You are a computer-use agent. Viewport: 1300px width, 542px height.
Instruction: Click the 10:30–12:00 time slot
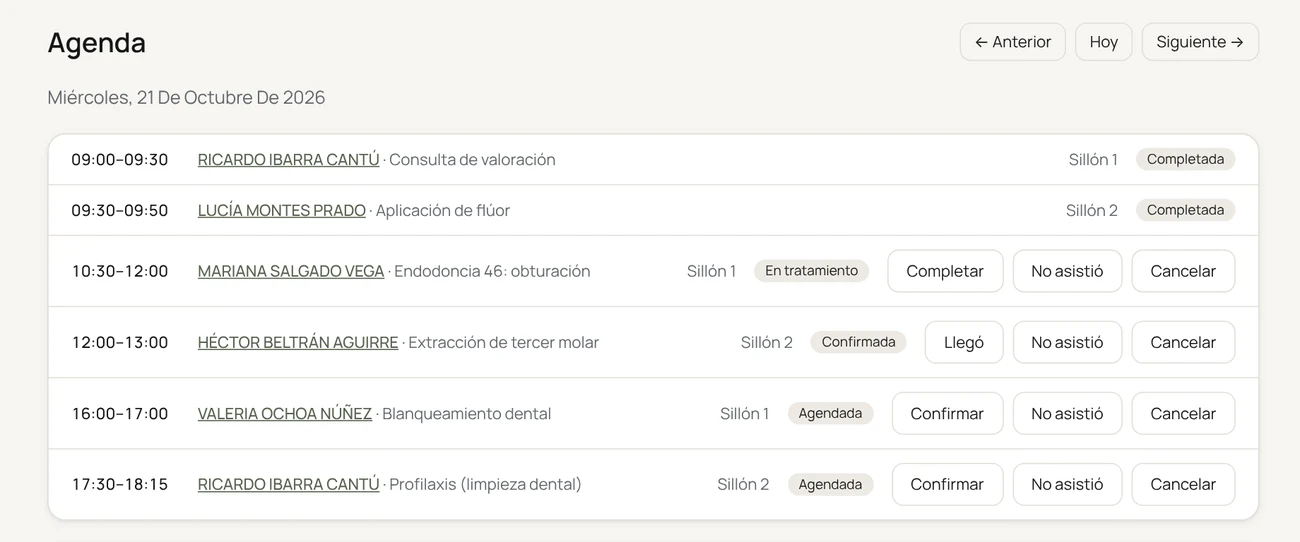click(120, 271)
